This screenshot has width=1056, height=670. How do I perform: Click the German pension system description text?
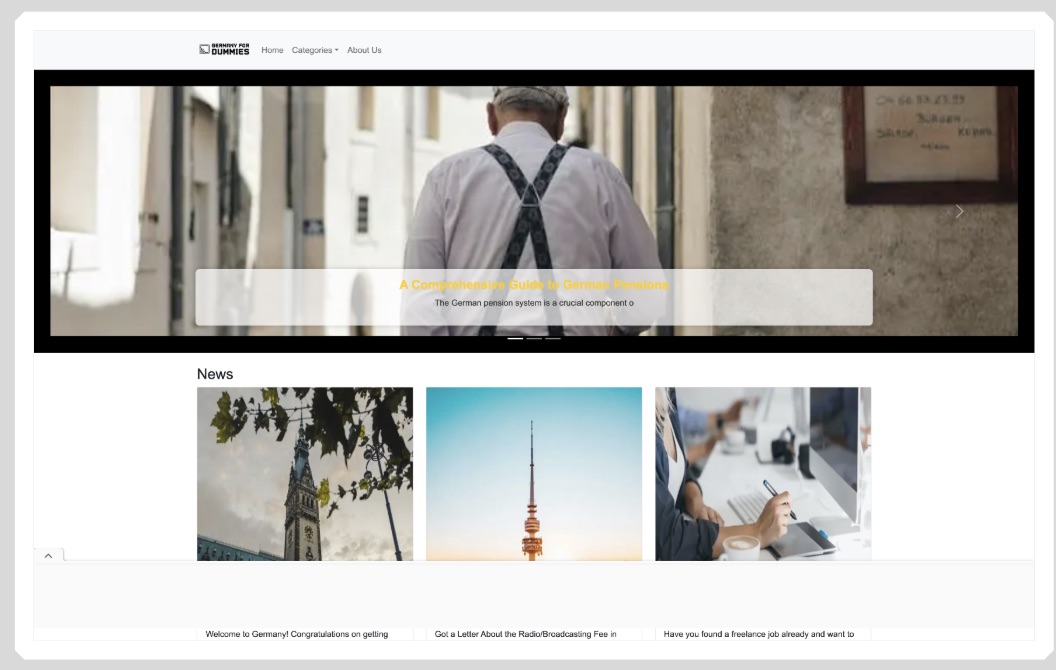pyautogui.click(x=534, y=303)
